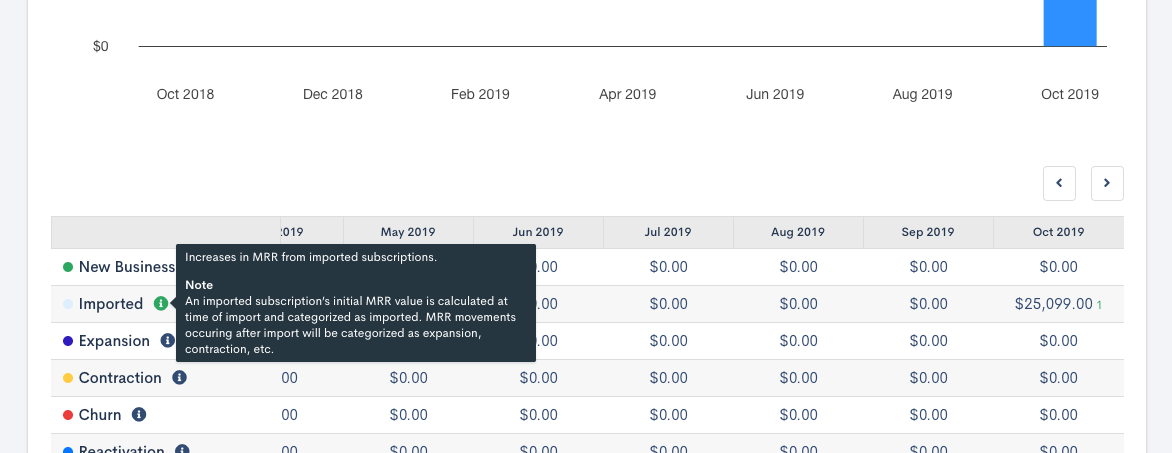The image size is (1172, 453).
Task: Click the Jun 2019 chart axis label
Action: [775, 94]
